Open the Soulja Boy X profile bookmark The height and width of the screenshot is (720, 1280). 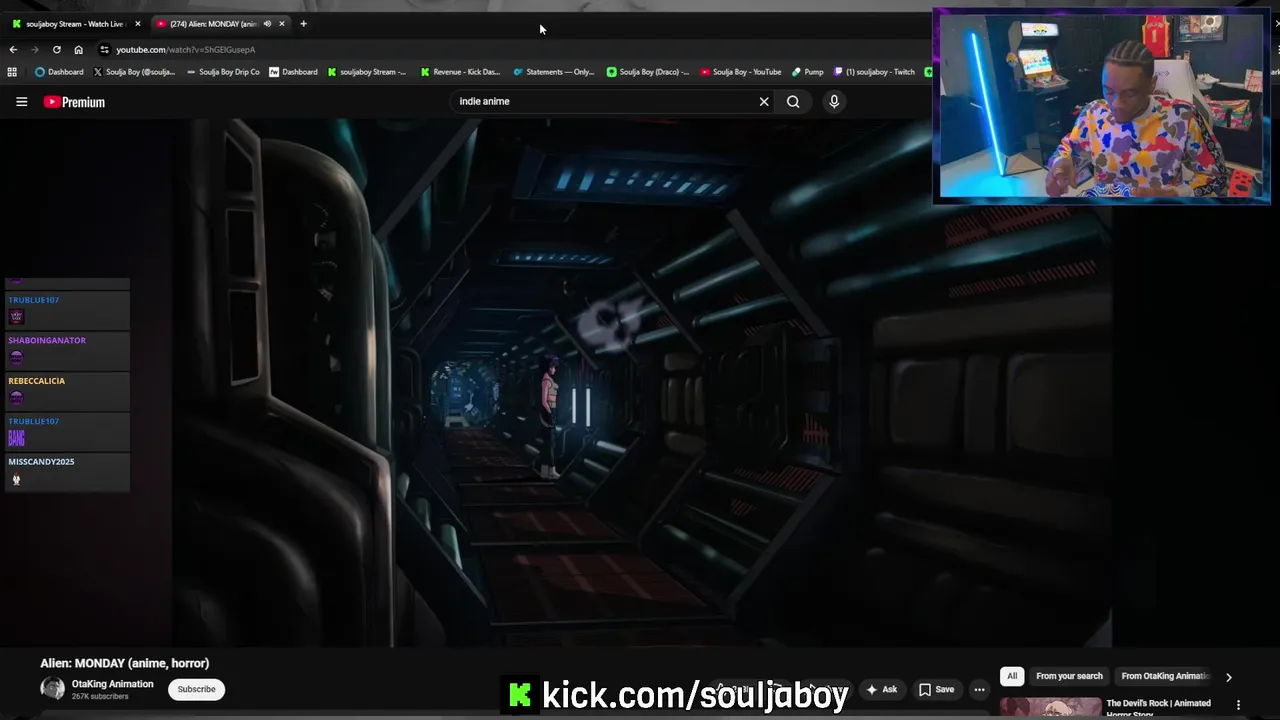point(134,72)
